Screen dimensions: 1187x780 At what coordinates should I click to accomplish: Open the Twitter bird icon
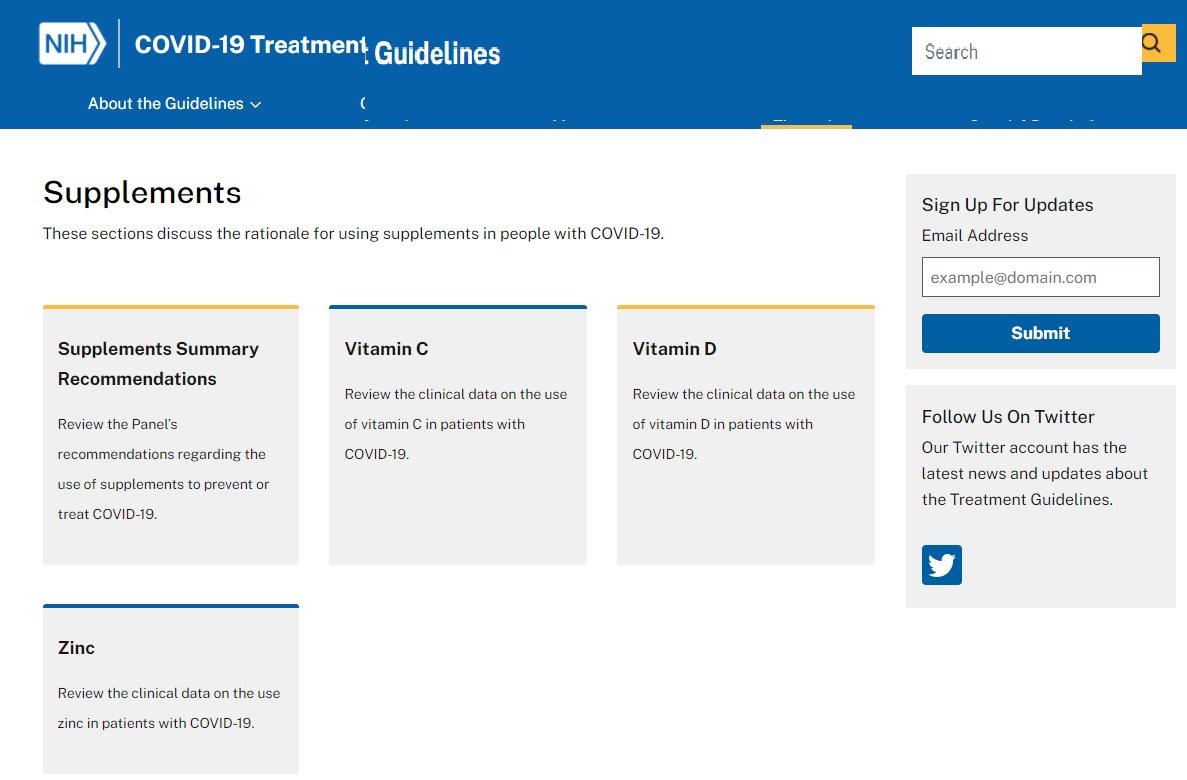coord(941,565)
